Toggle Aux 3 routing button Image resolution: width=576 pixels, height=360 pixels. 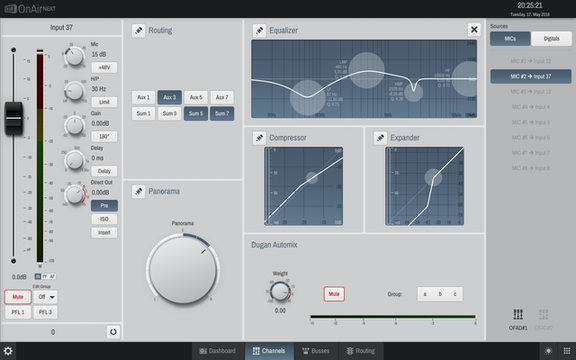[169, 97]
